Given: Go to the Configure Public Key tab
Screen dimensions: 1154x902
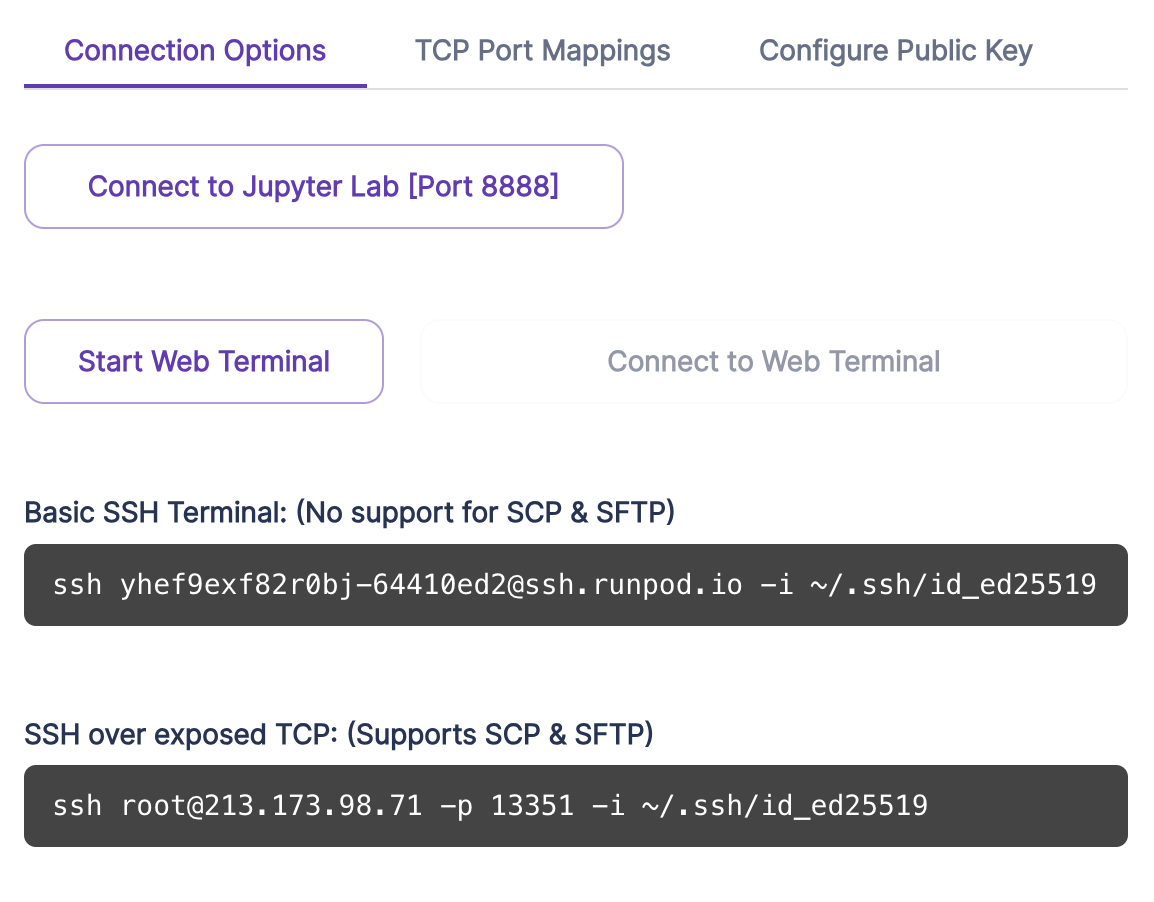Looking at the screenshot, I should click(896, 51).
